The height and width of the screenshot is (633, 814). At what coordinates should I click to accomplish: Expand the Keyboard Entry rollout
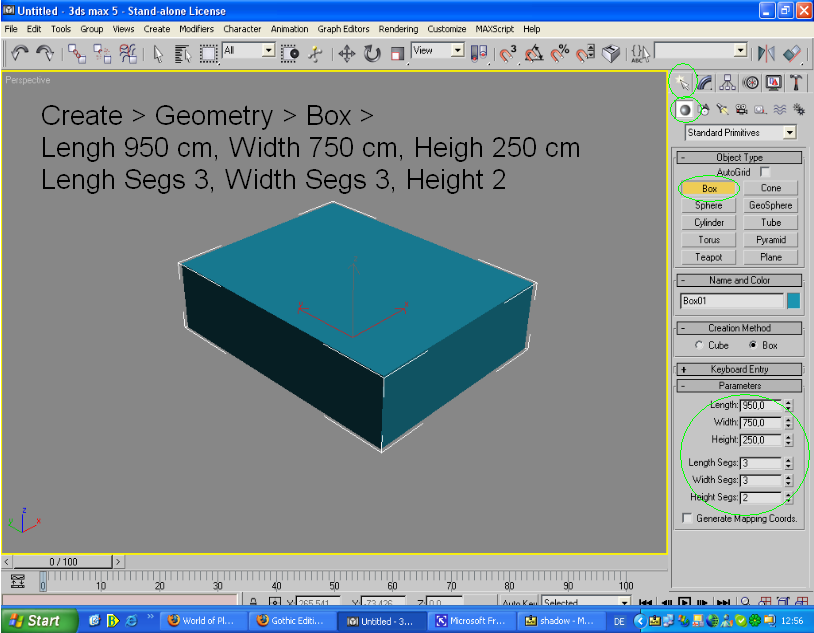coord(740,369)
